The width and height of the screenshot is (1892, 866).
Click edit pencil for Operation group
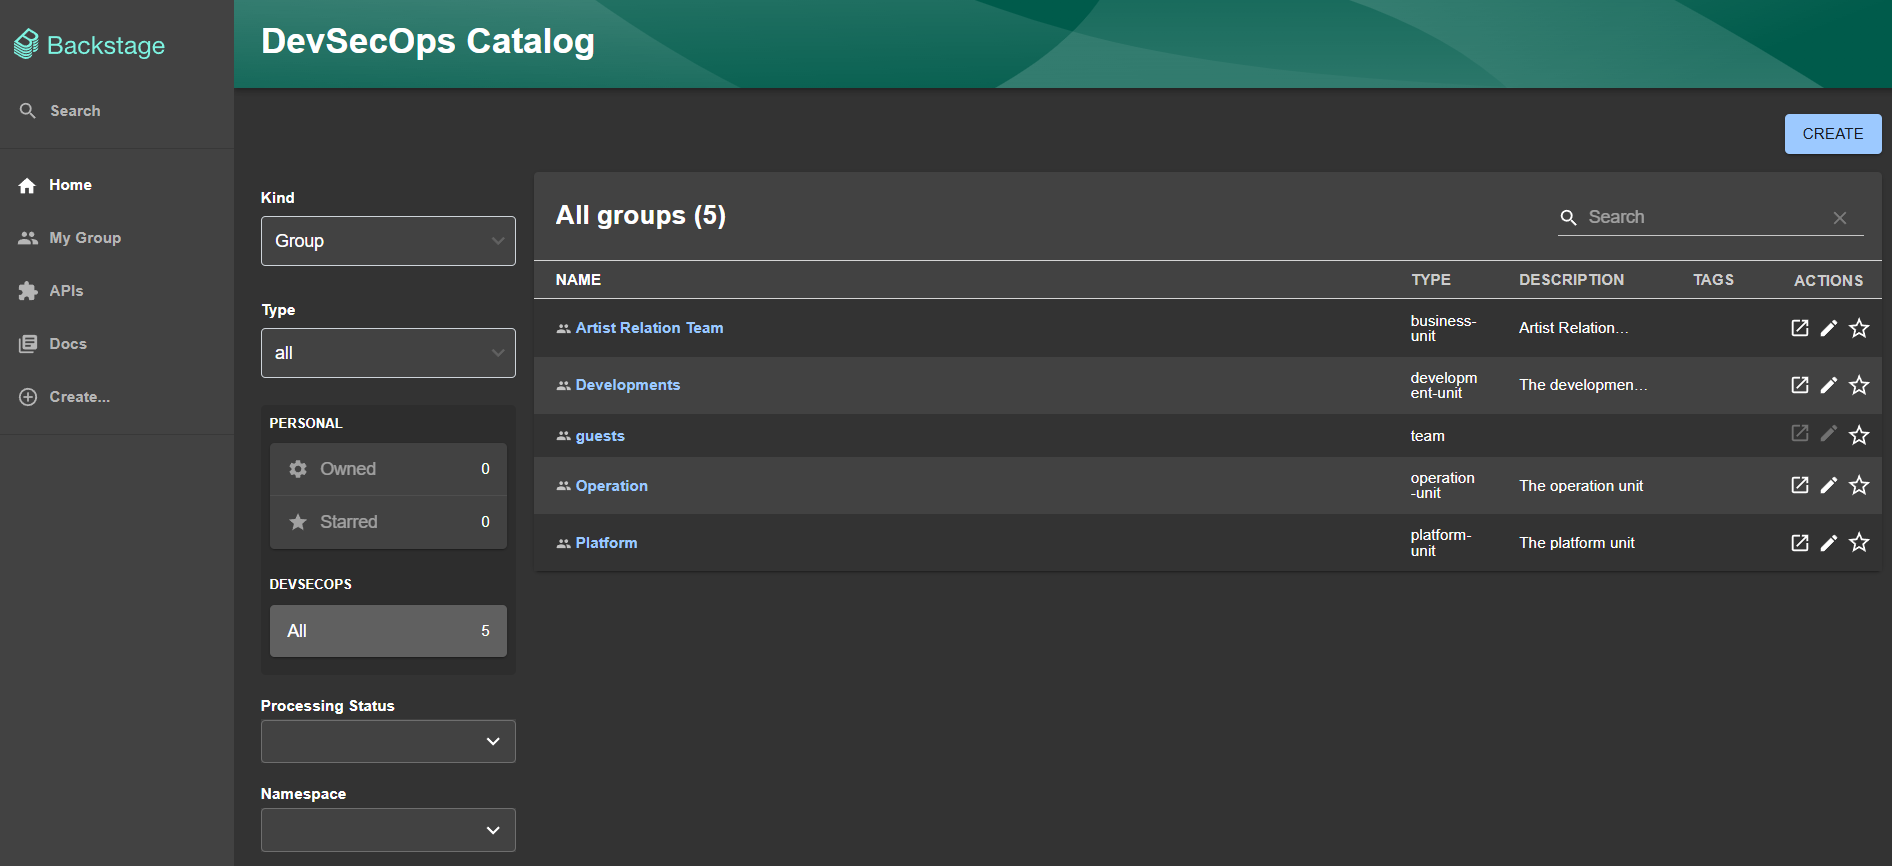[1828, 485]
